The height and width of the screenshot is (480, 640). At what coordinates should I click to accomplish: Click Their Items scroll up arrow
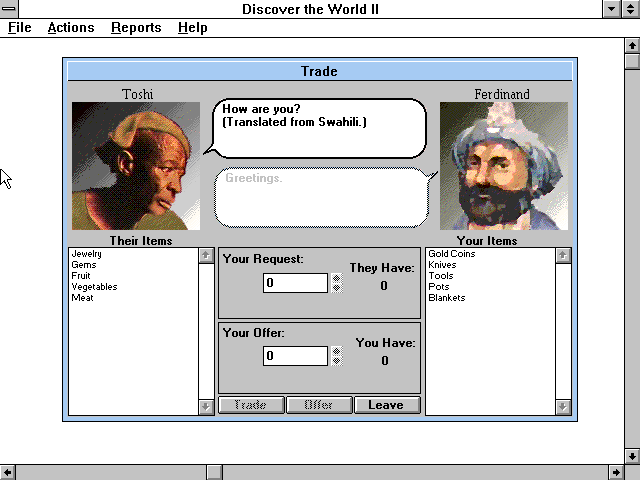pos(206,256)
